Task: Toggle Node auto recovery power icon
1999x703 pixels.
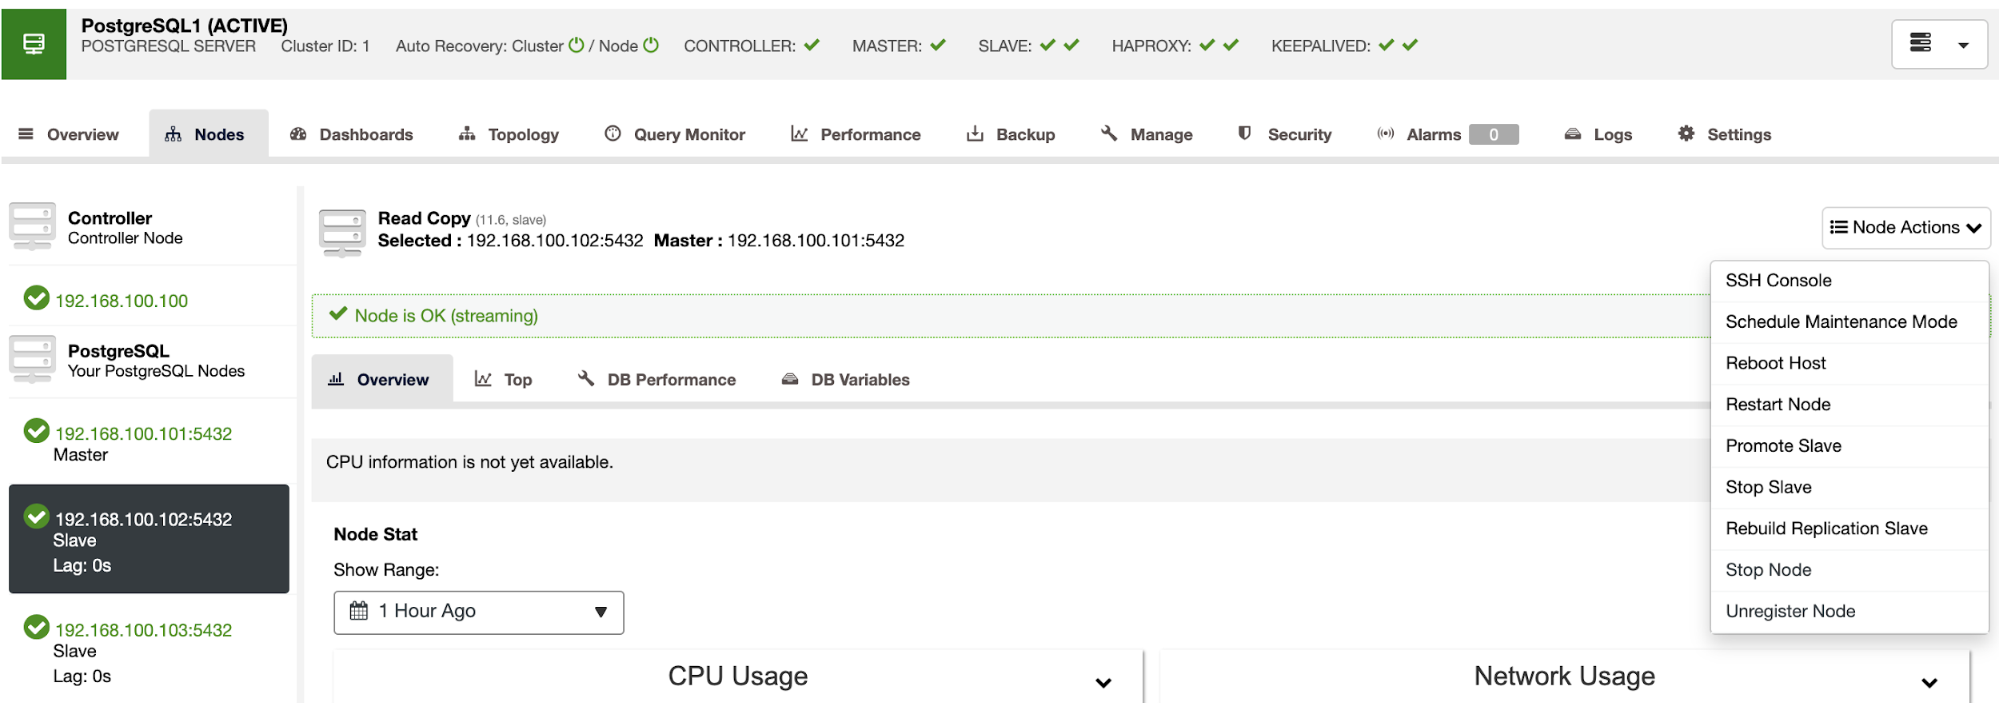Action: (x=651, y=45)
